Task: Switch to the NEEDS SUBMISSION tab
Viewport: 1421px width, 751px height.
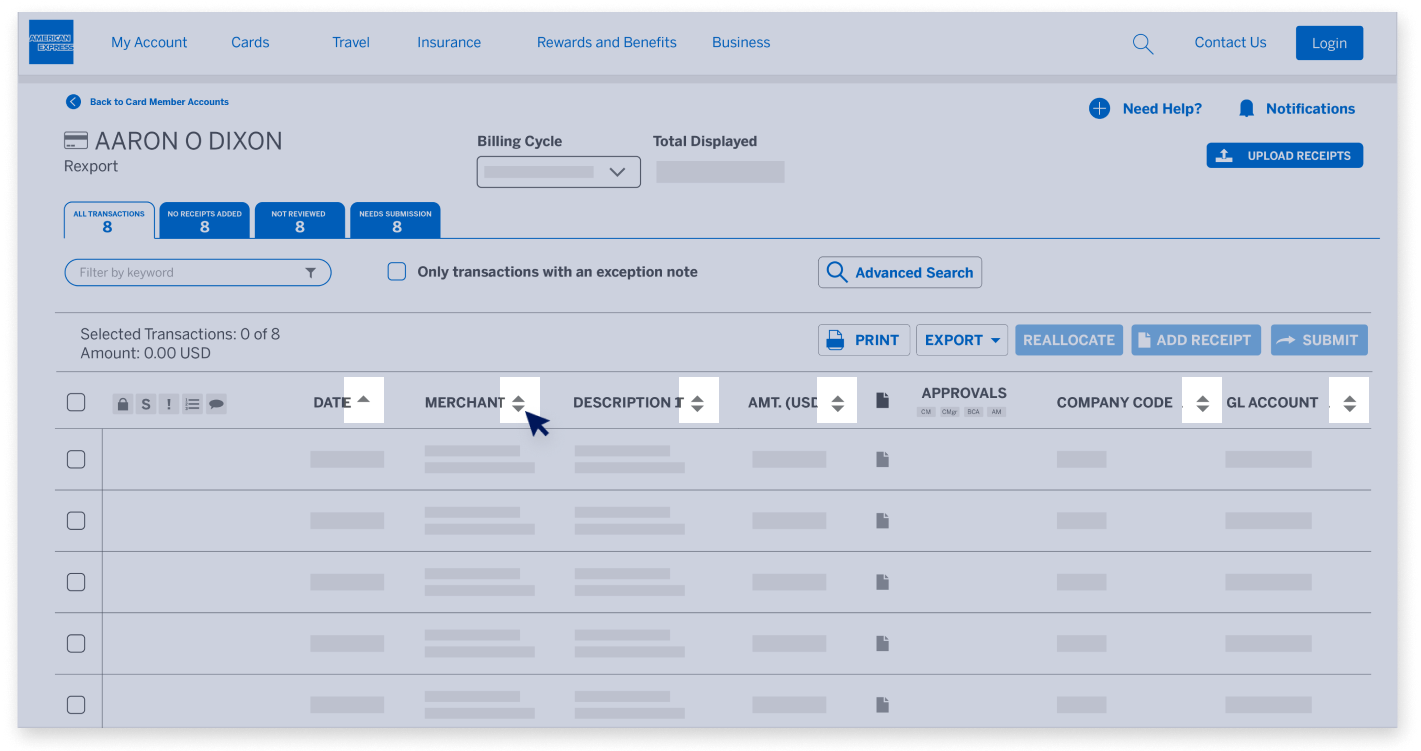Action: 395,219
